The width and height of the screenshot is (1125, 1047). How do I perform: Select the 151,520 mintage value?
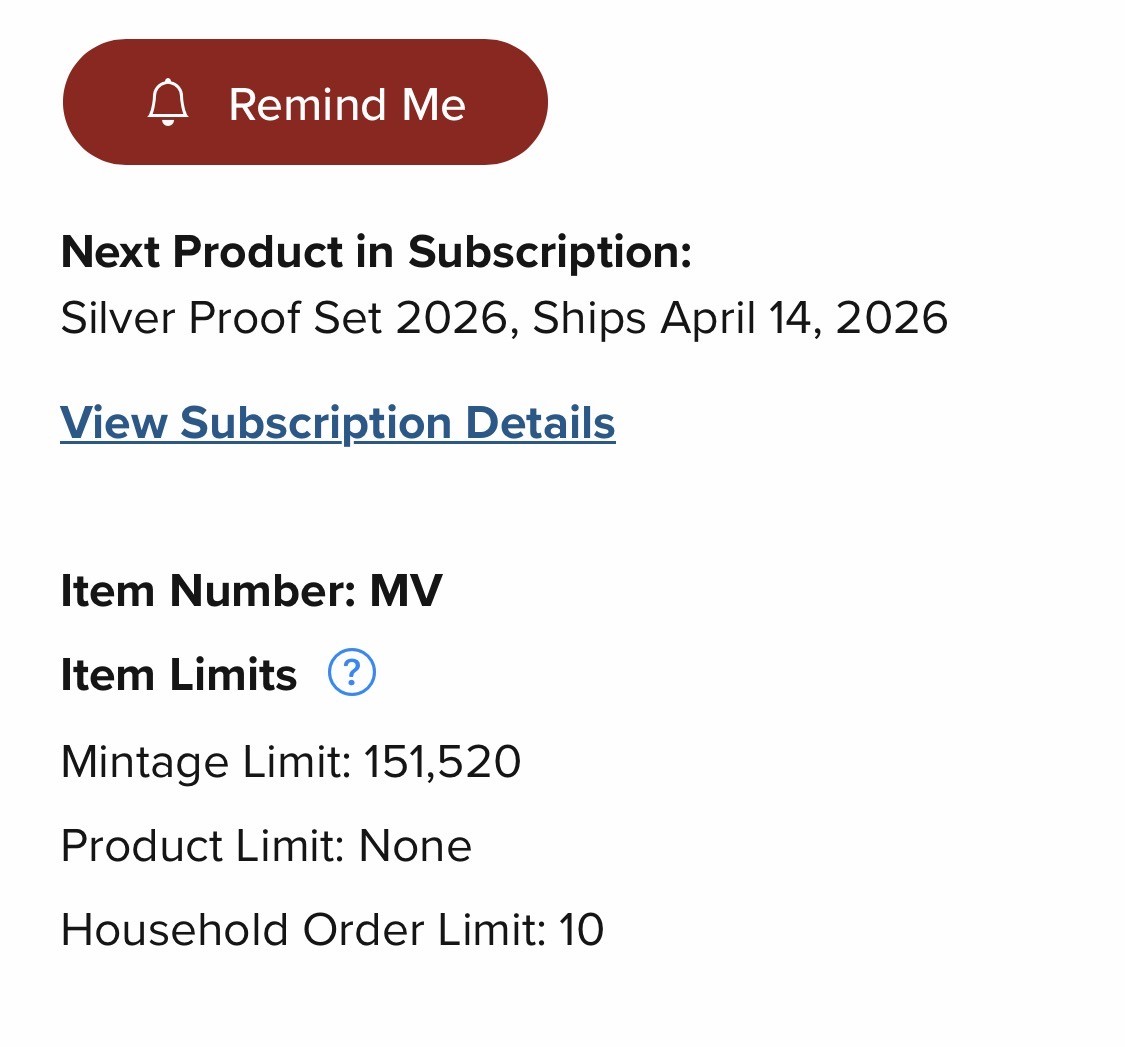coord(442,762)
